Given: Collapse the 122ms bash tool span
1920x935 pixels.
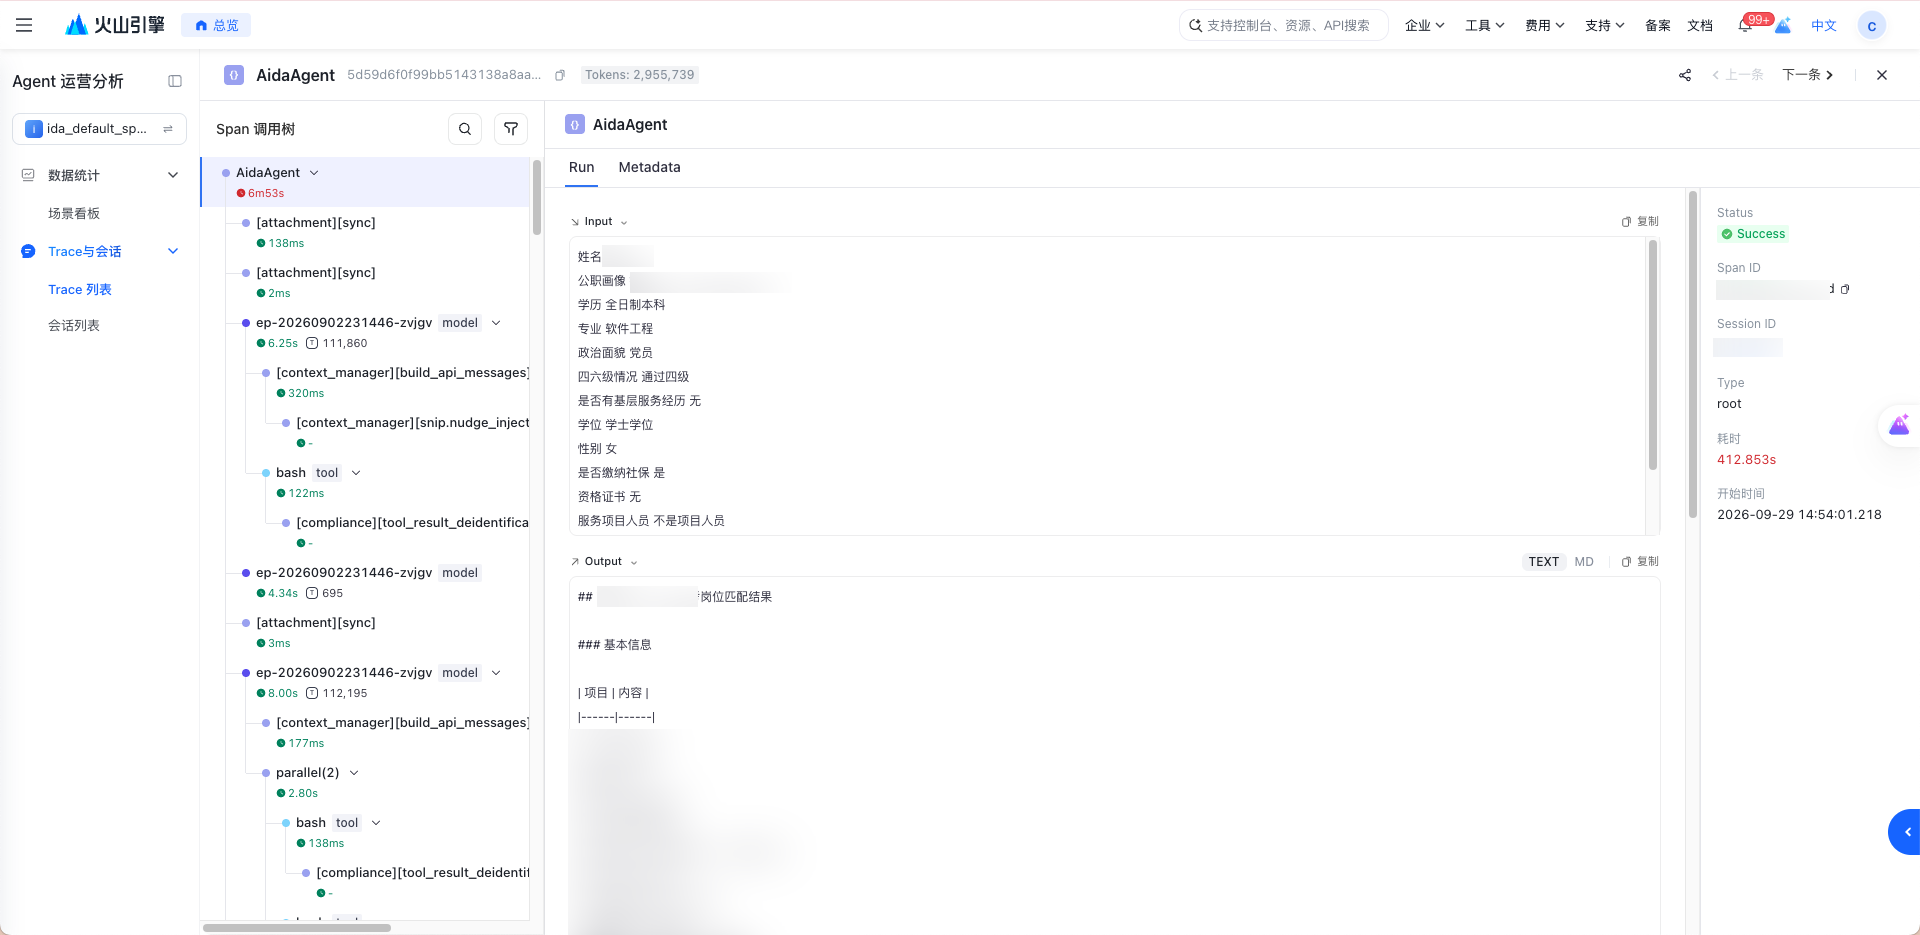Looking at the screenshot, I should pos(356,473).
